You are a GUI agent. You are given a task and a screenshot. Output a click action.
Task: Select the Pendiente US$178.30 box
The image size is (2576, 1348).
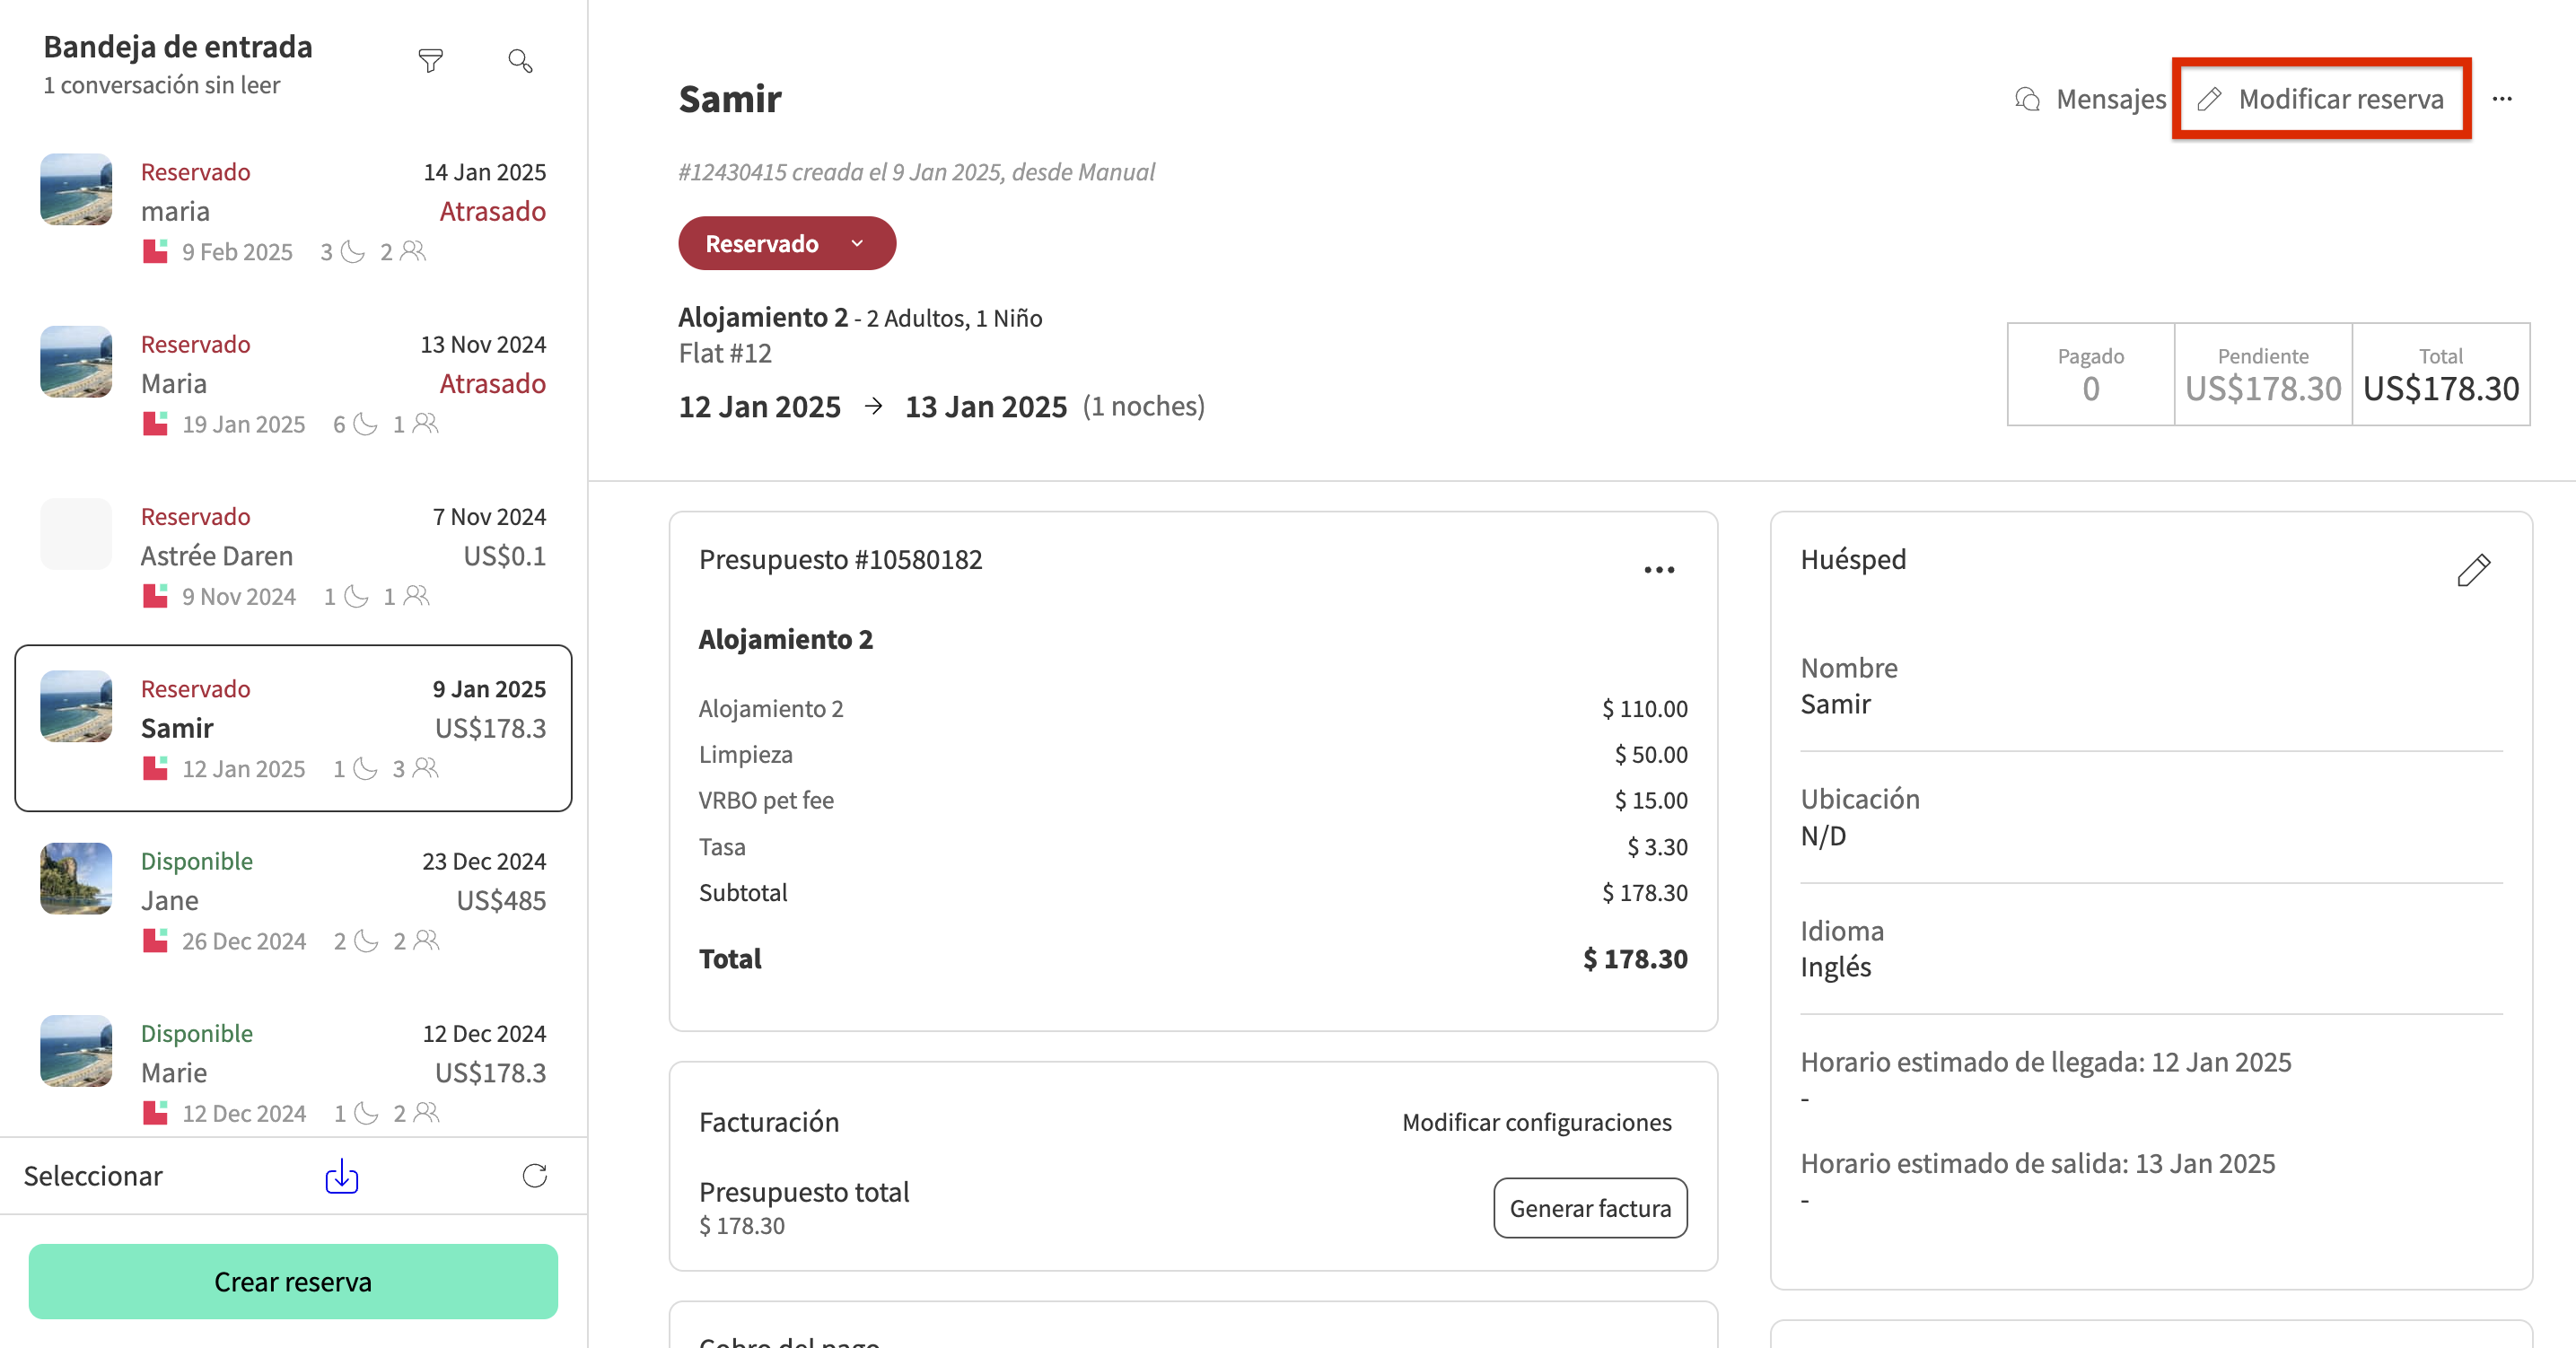pos(2263,374)
